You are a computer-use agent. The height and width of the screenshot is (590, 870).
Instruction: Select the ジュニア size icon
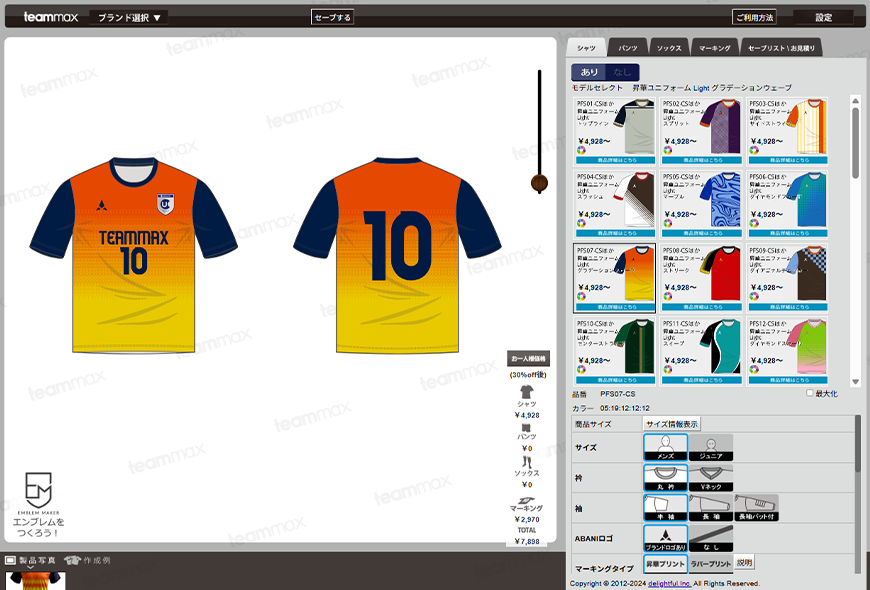point(711,447)
